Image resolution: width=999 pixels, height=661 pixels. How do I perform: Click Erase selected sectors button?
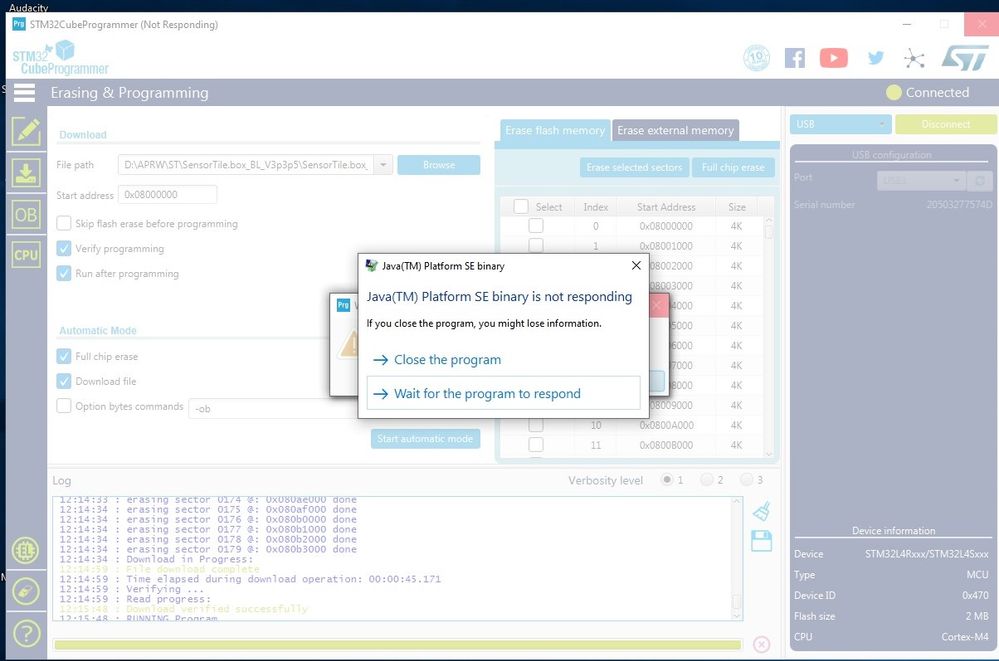tap(634, 167)
